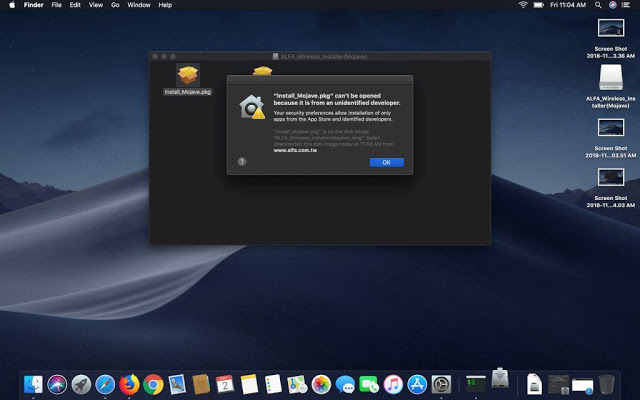Image resolution: width=640 pixels, height=400 pixels.
Task: Open Terminal from the dock
Action: pos(475,383)
